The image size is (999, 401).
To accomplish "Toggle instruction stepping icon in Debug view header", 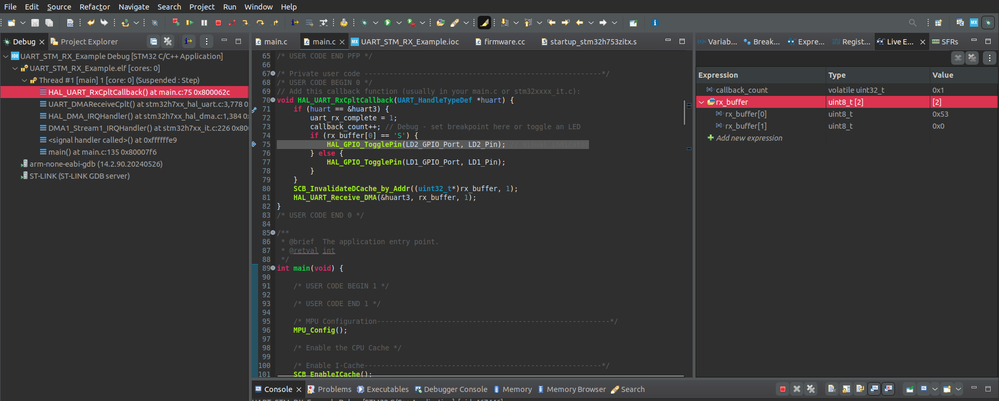I will (x=189, y=41).
